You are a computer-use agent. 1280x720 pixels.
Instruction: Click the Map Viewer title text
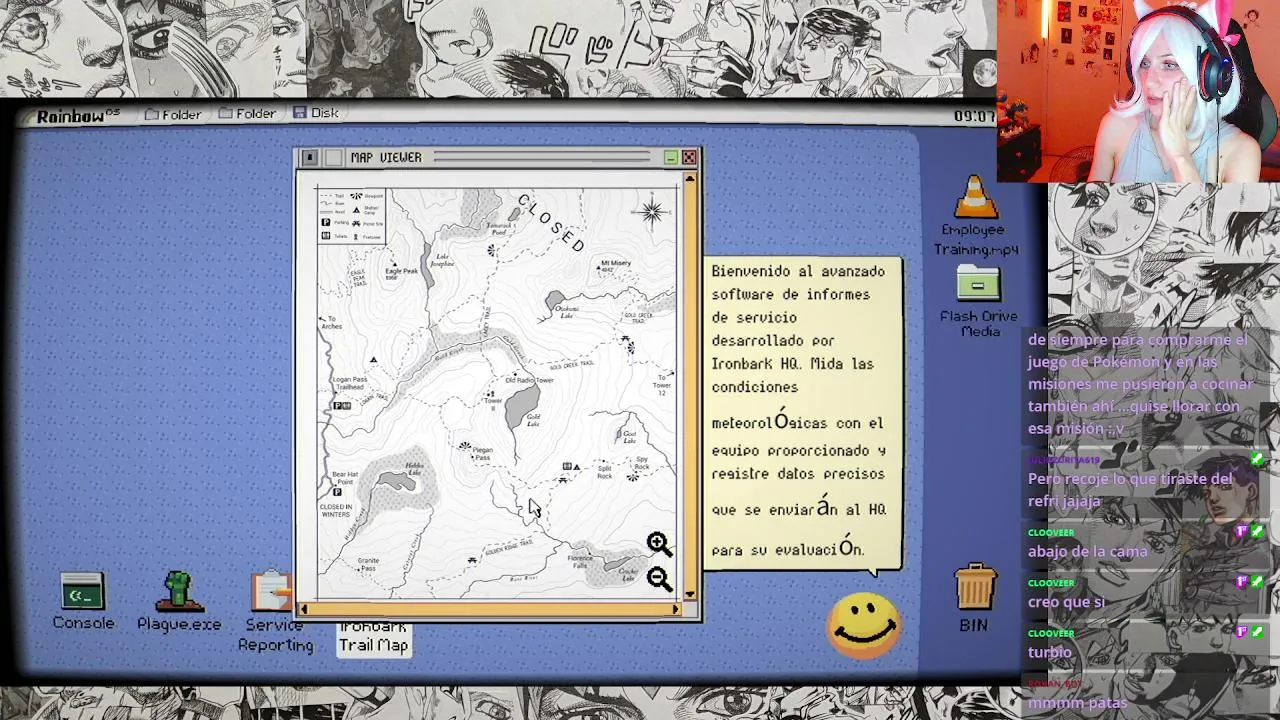(x=386, y=158)
